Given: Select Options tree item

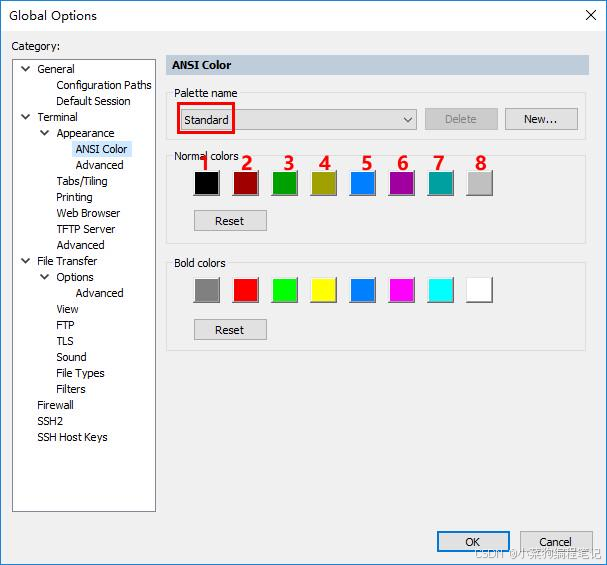Looking at the screenshot, I should click(75, 277).
